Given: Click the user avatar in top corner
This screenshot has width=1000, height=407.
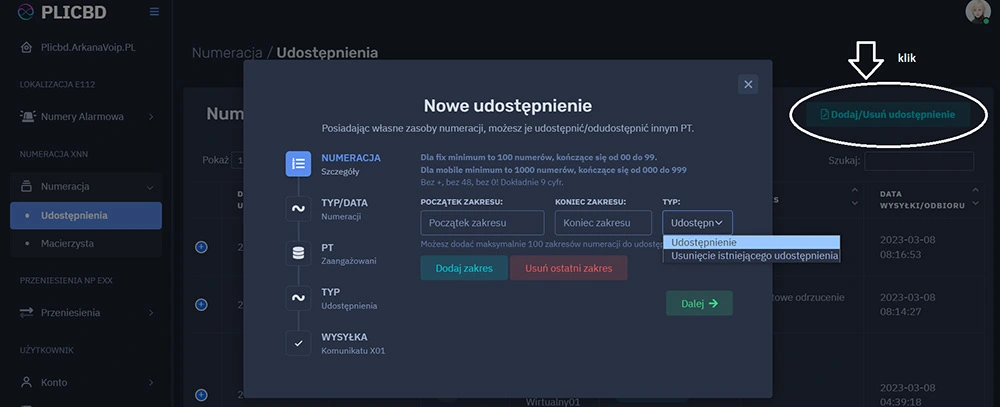Looking at the screenshot, I should click(976, 11).
